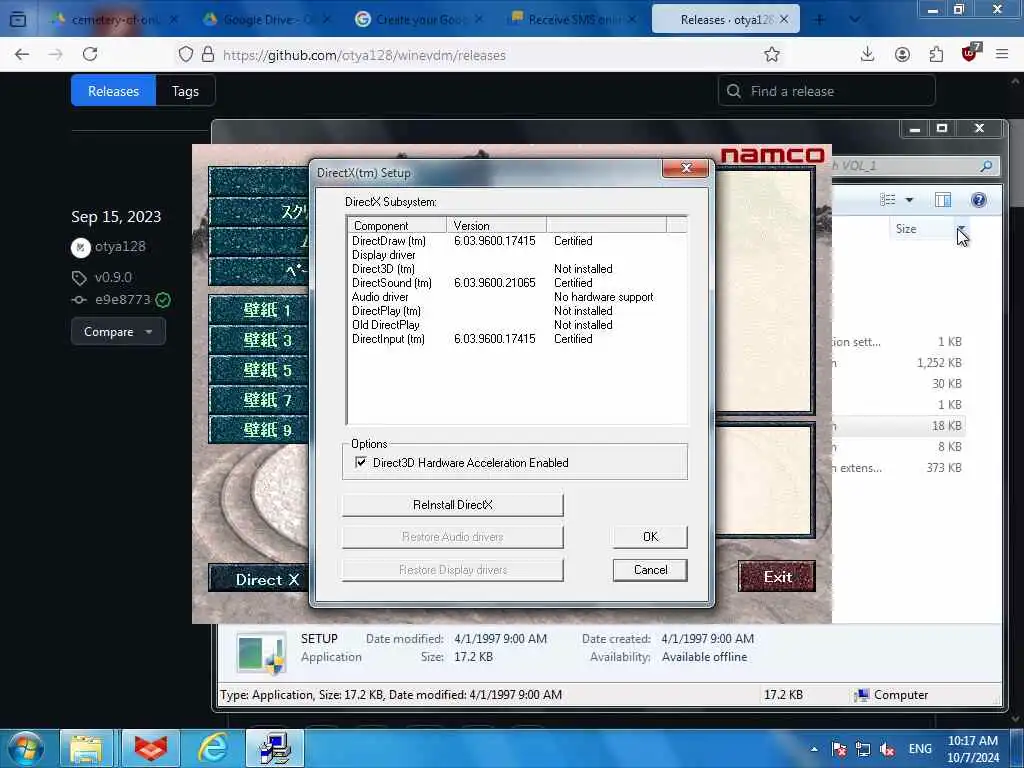The image size is (1024, 768).
Task: Click the taskbar setup program icon
Action: point(275,748)
